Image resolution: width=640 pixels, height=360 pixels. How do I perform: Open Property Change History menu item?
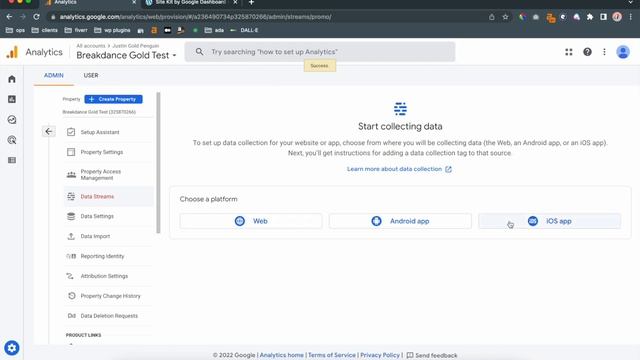pyautogui.click(x=109, y=296)
